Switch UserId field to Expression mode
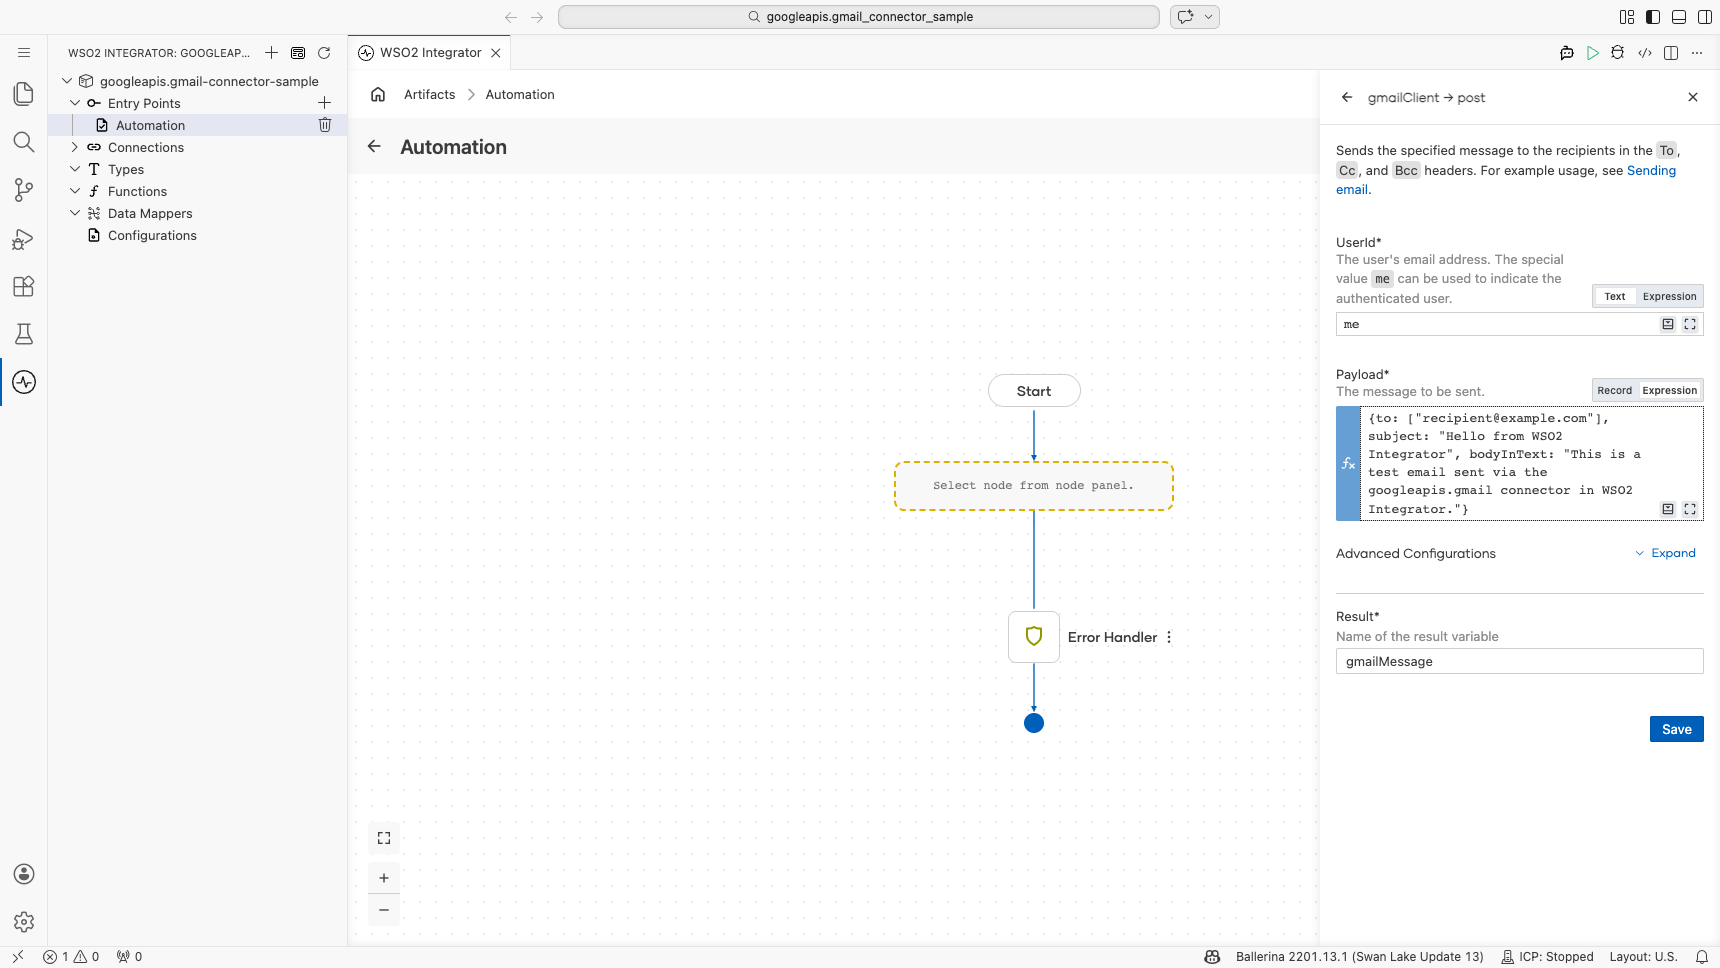The width and height of the screenshot is (1720, 968). tap(1670, 297)
